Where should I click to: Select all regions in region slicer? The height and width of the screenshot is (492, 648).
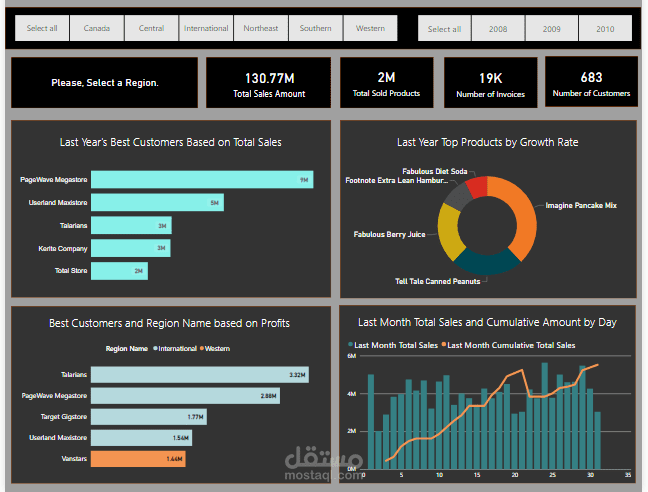point(42,28)
